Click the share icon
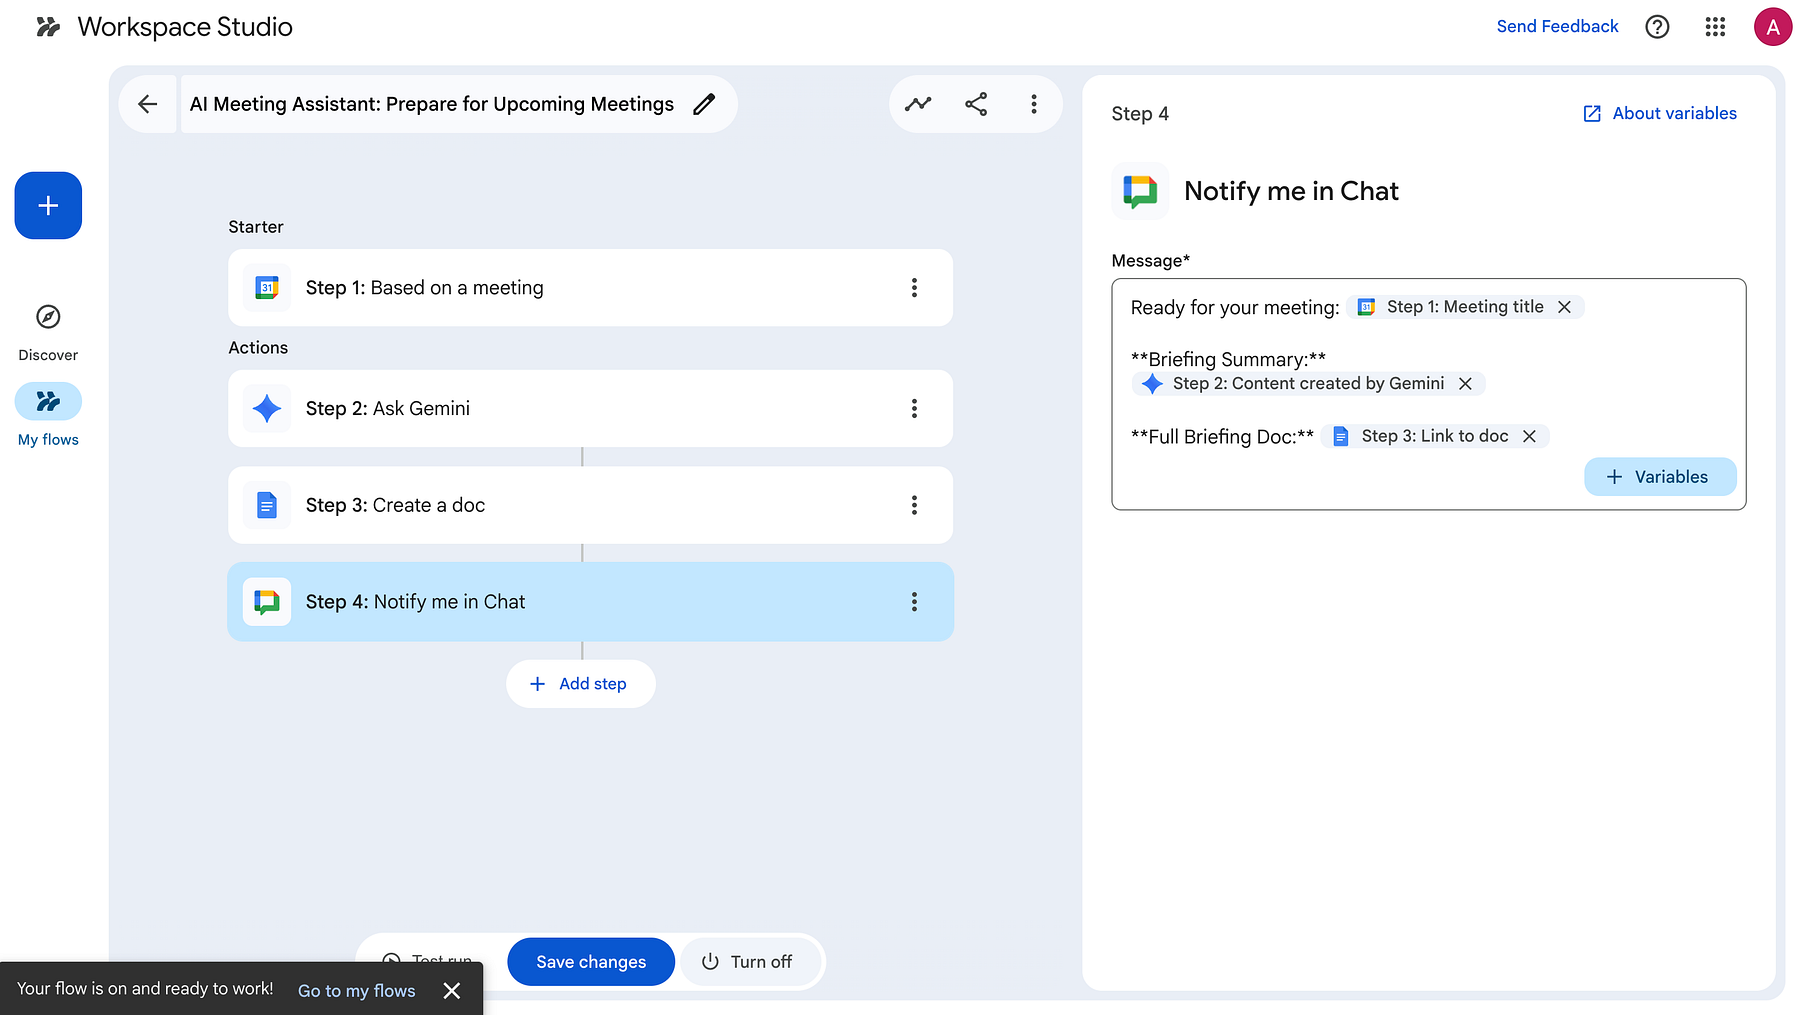1800x1015 pixels. coord(976,104)
